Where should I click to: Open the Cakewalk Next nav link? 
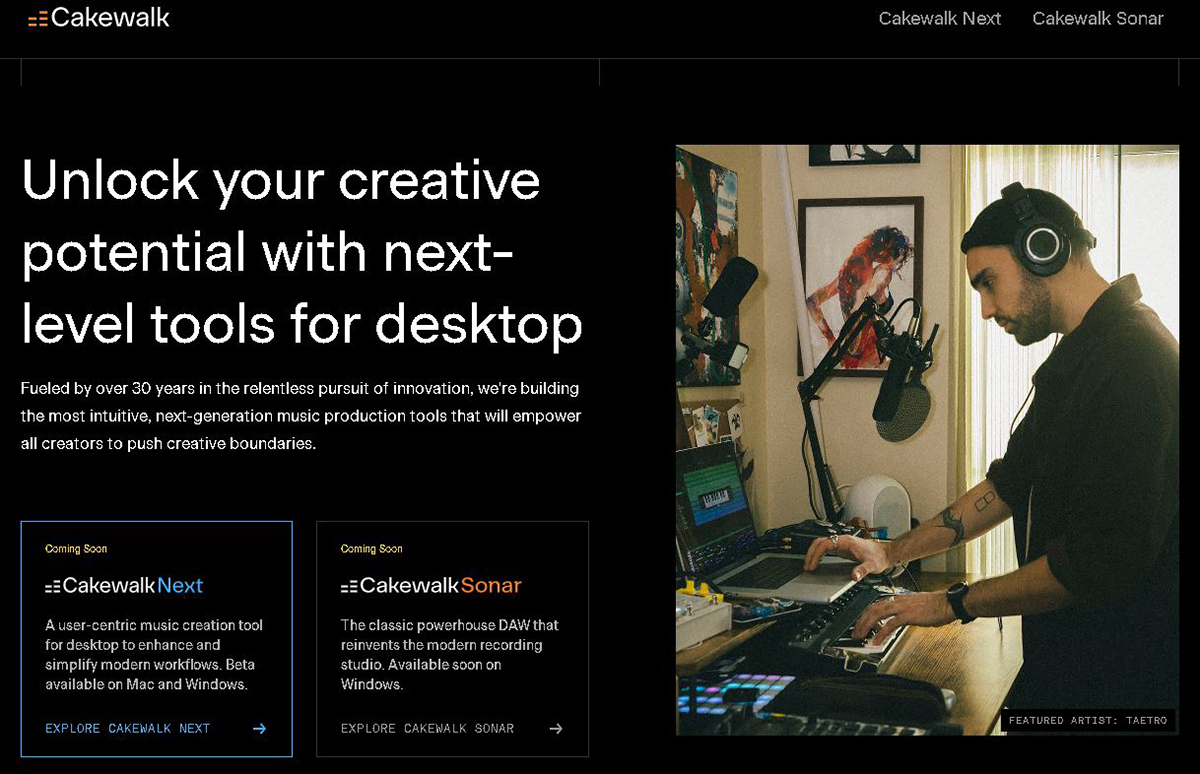[939, 19]
